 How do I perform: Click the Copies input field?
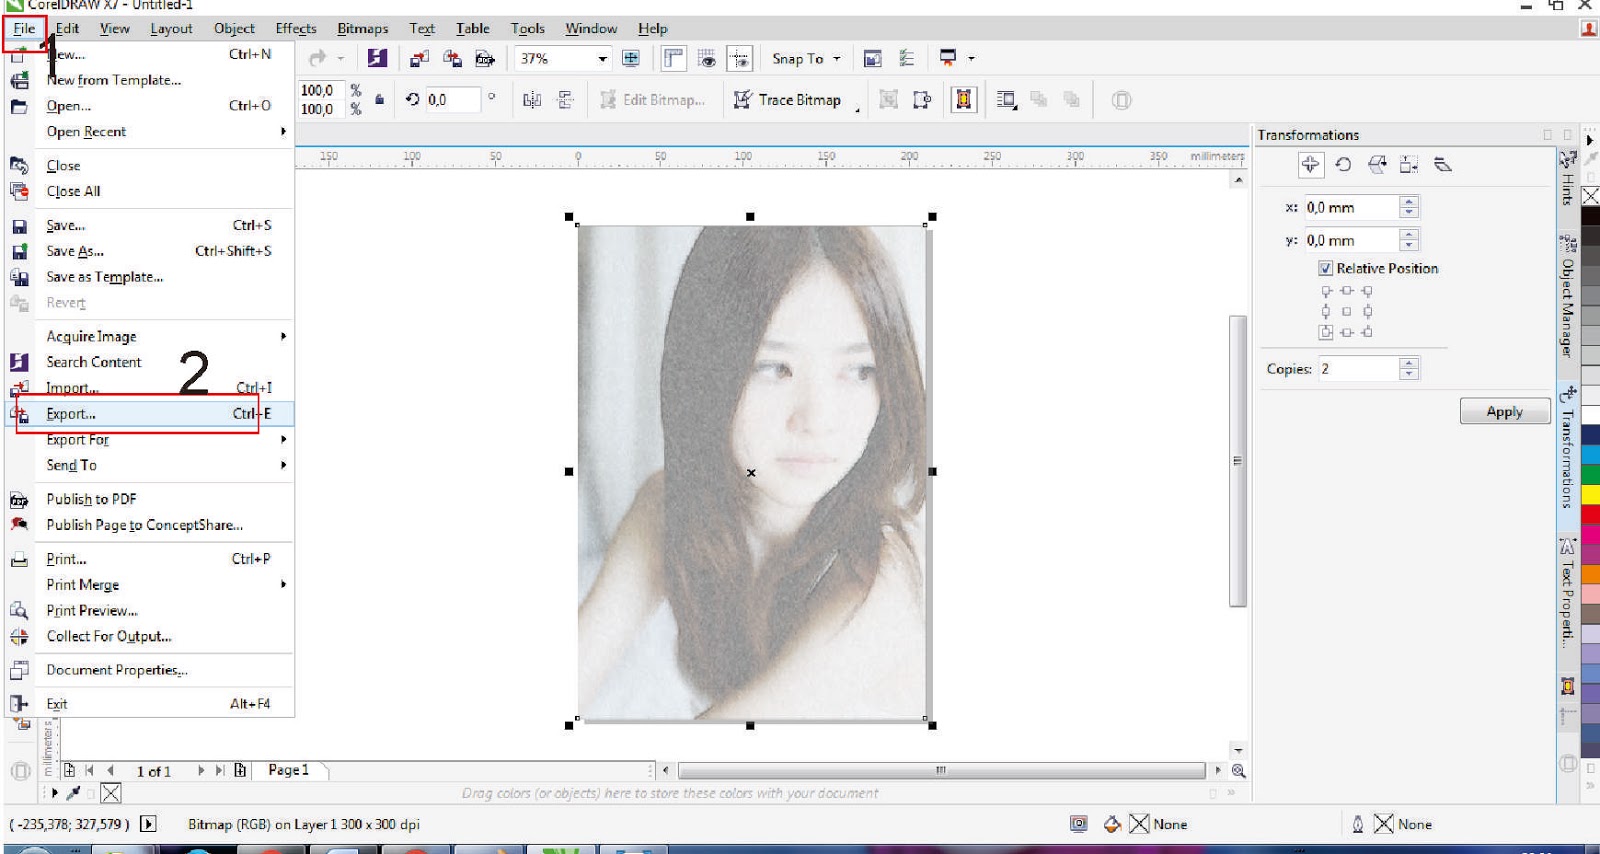tap(1357, 369)
